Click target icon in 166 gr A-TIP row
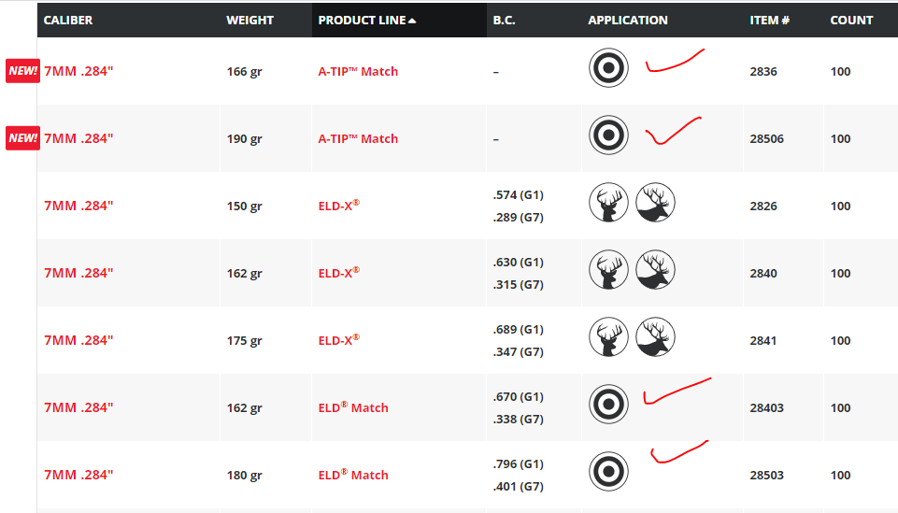The image size is (898, 513). pos(608,71)
